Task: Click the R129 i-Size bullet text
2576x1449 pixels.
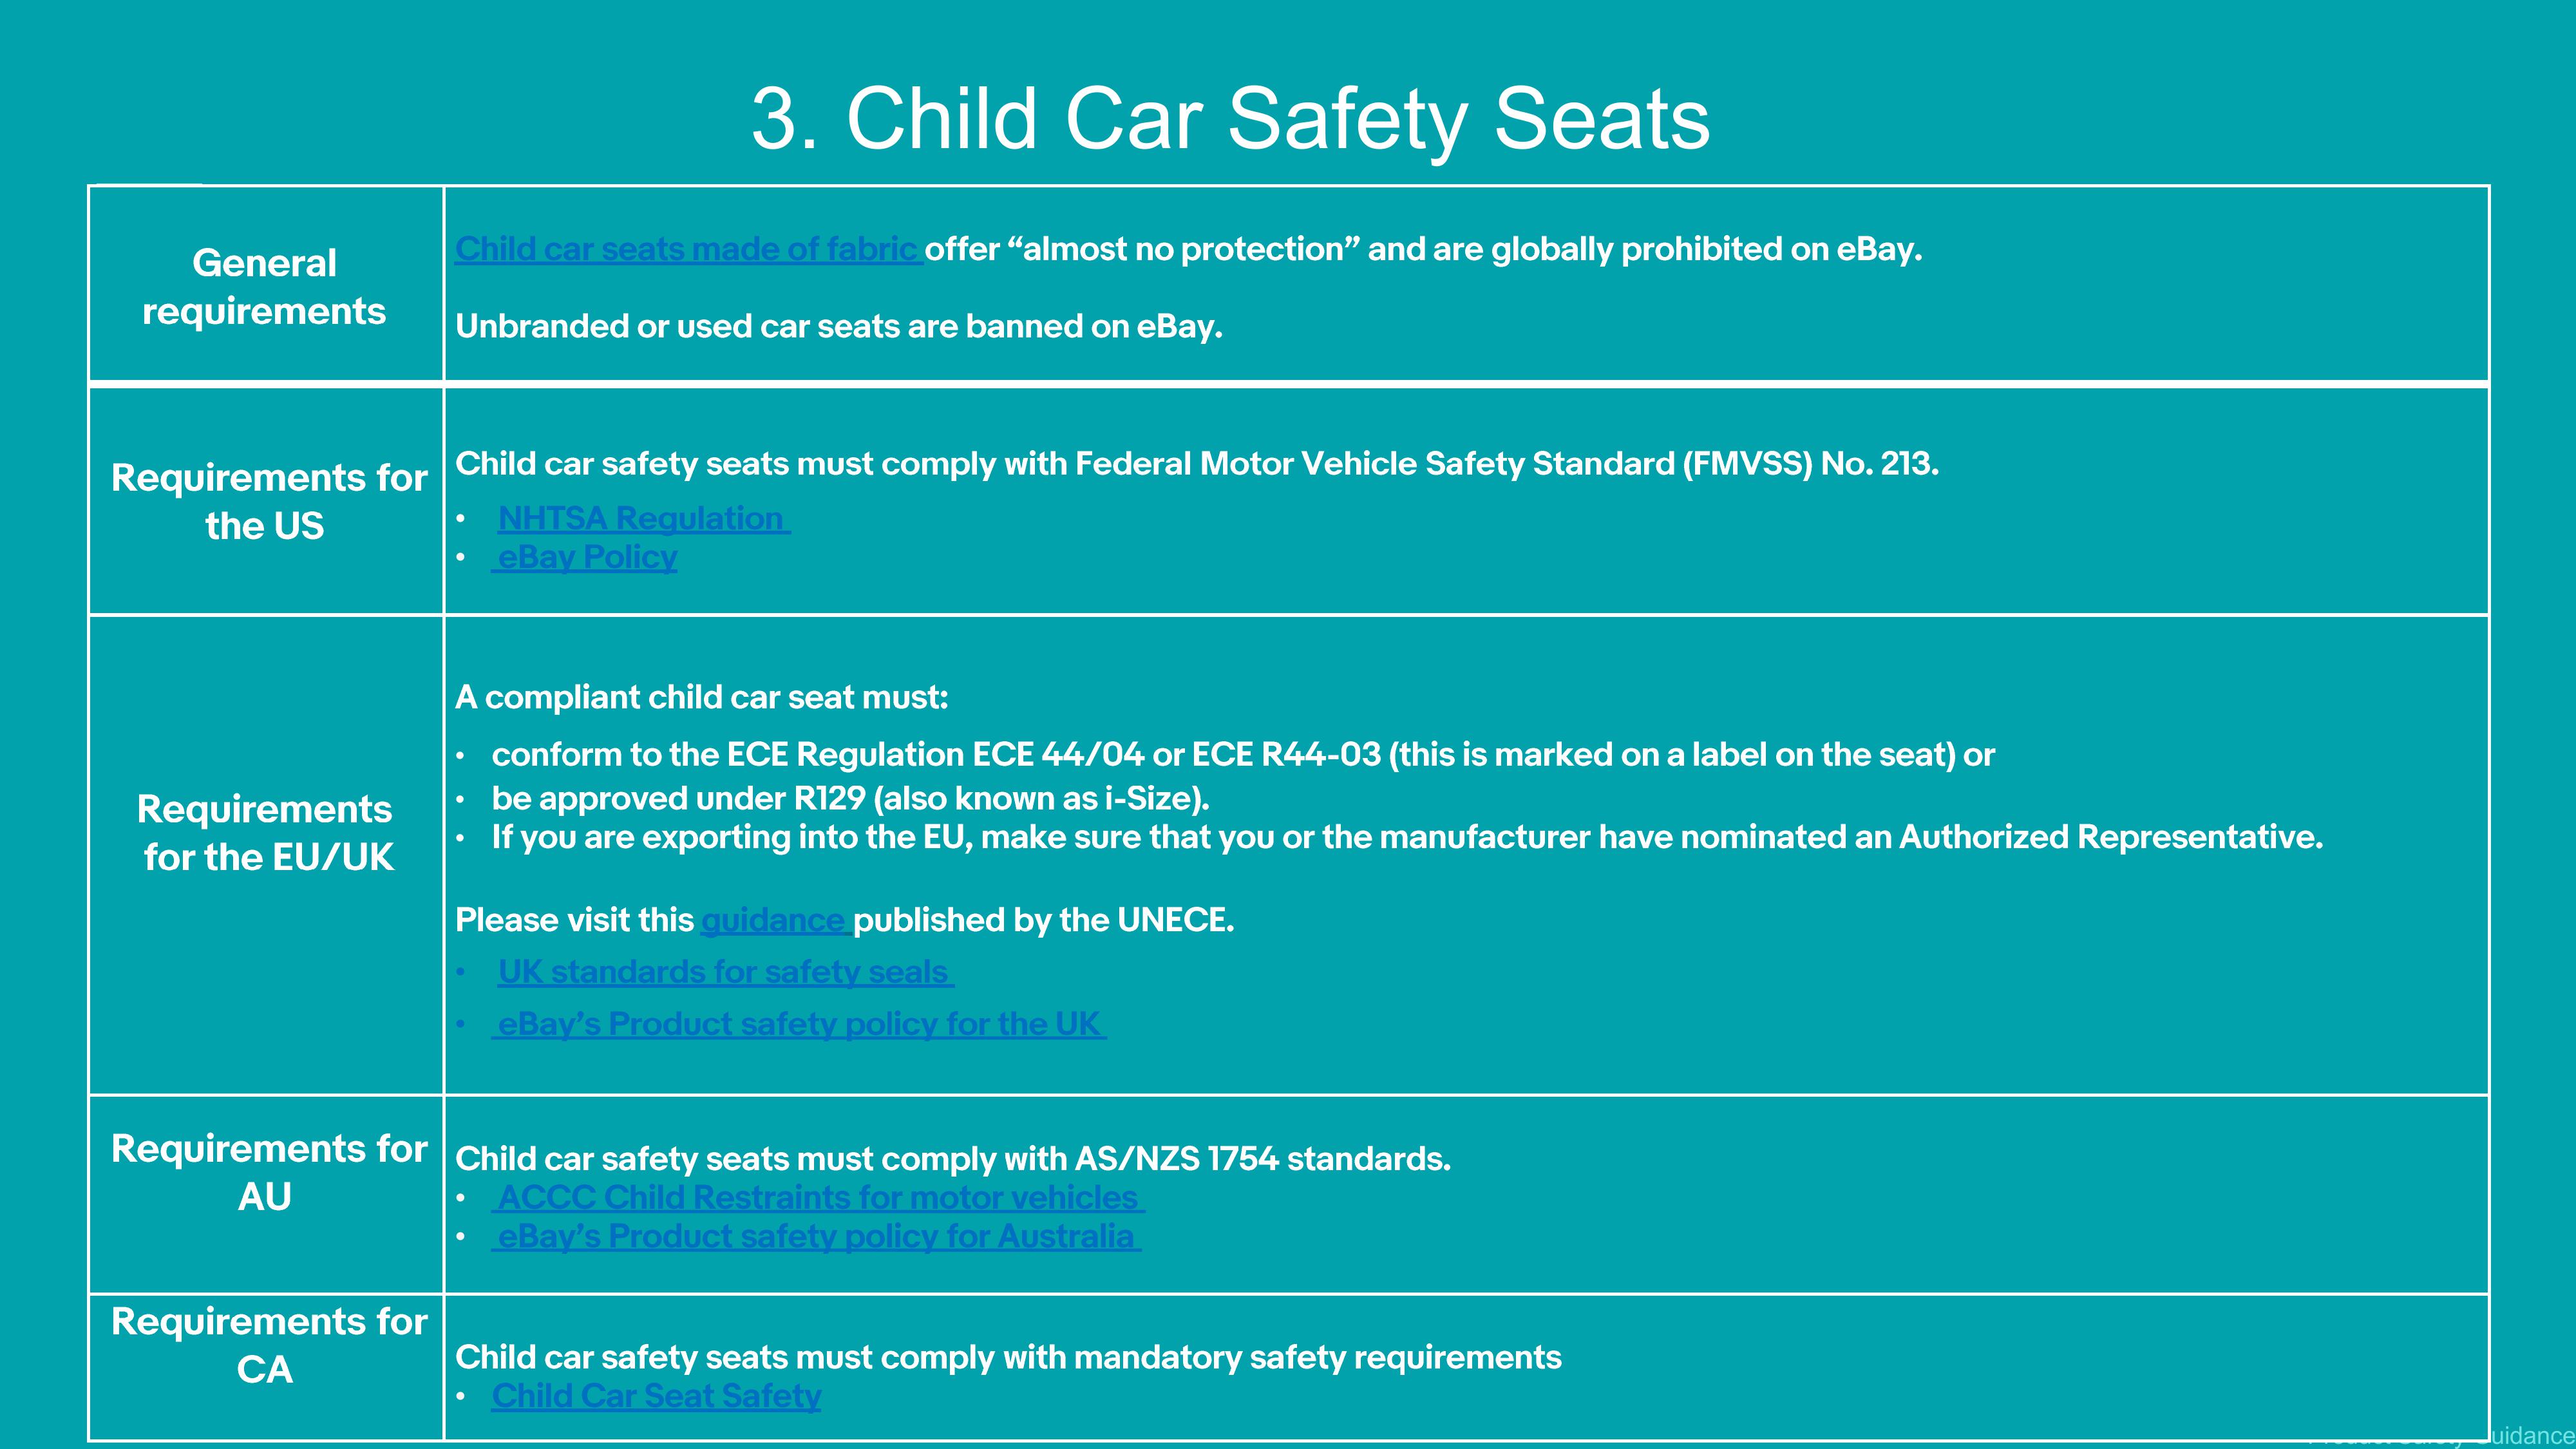Action: coord(850,799)
